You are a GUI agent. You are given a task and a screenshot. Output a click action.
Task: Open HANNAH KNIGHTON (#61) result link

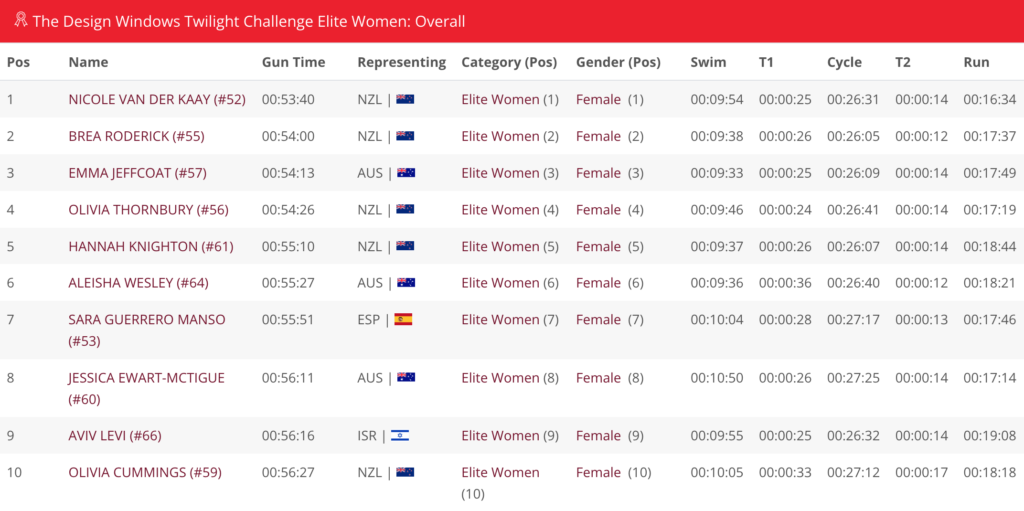pyautogui.click(x=151, y=246)
